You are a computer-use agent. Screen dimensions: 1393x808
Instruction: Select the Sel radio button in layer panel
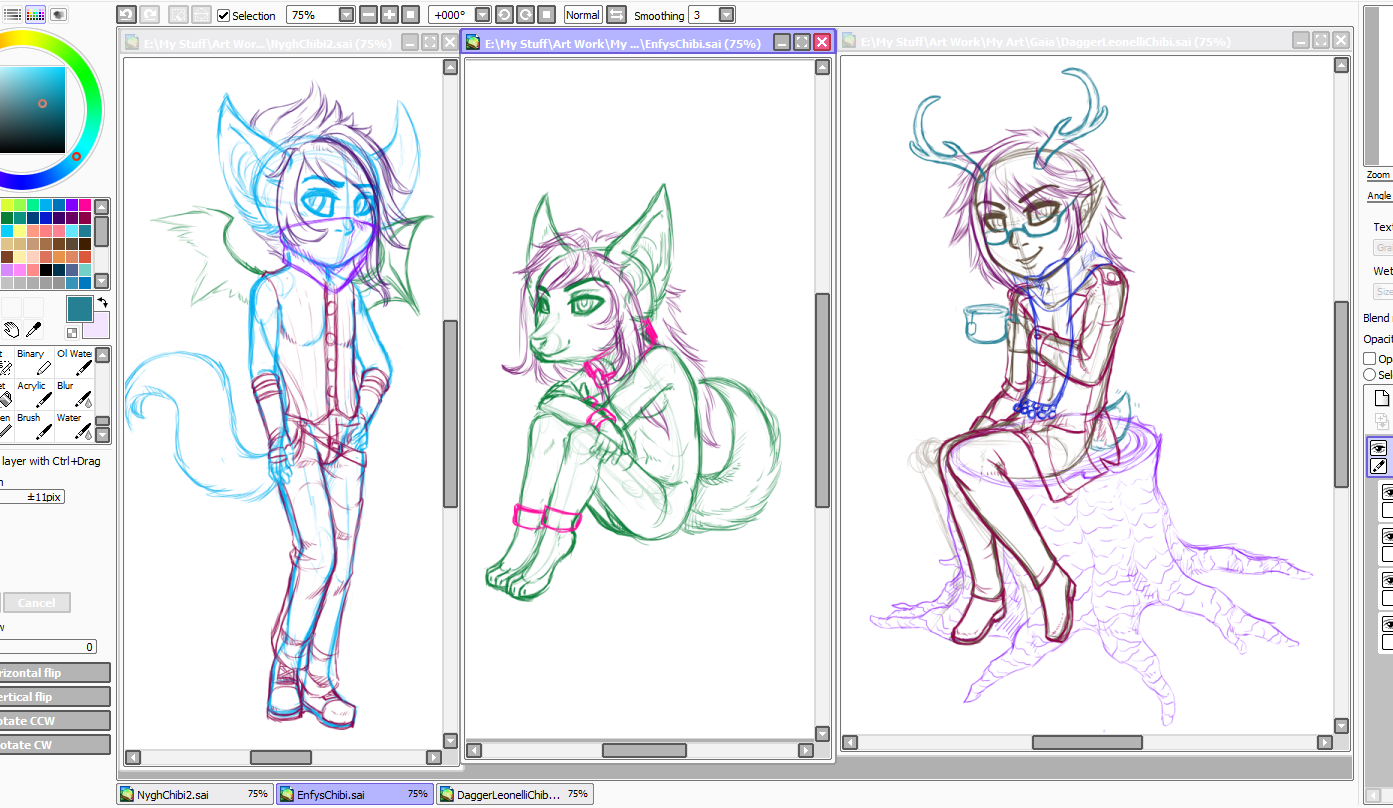pyautogui.click(x=1370, y=374)
